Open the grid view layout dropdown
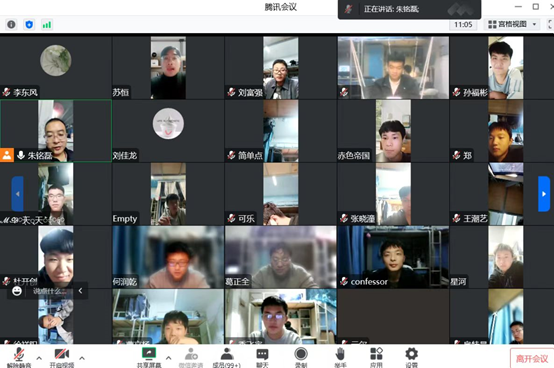Image resolution: width=554 pixels, height=368 pixels. (512, 24)
